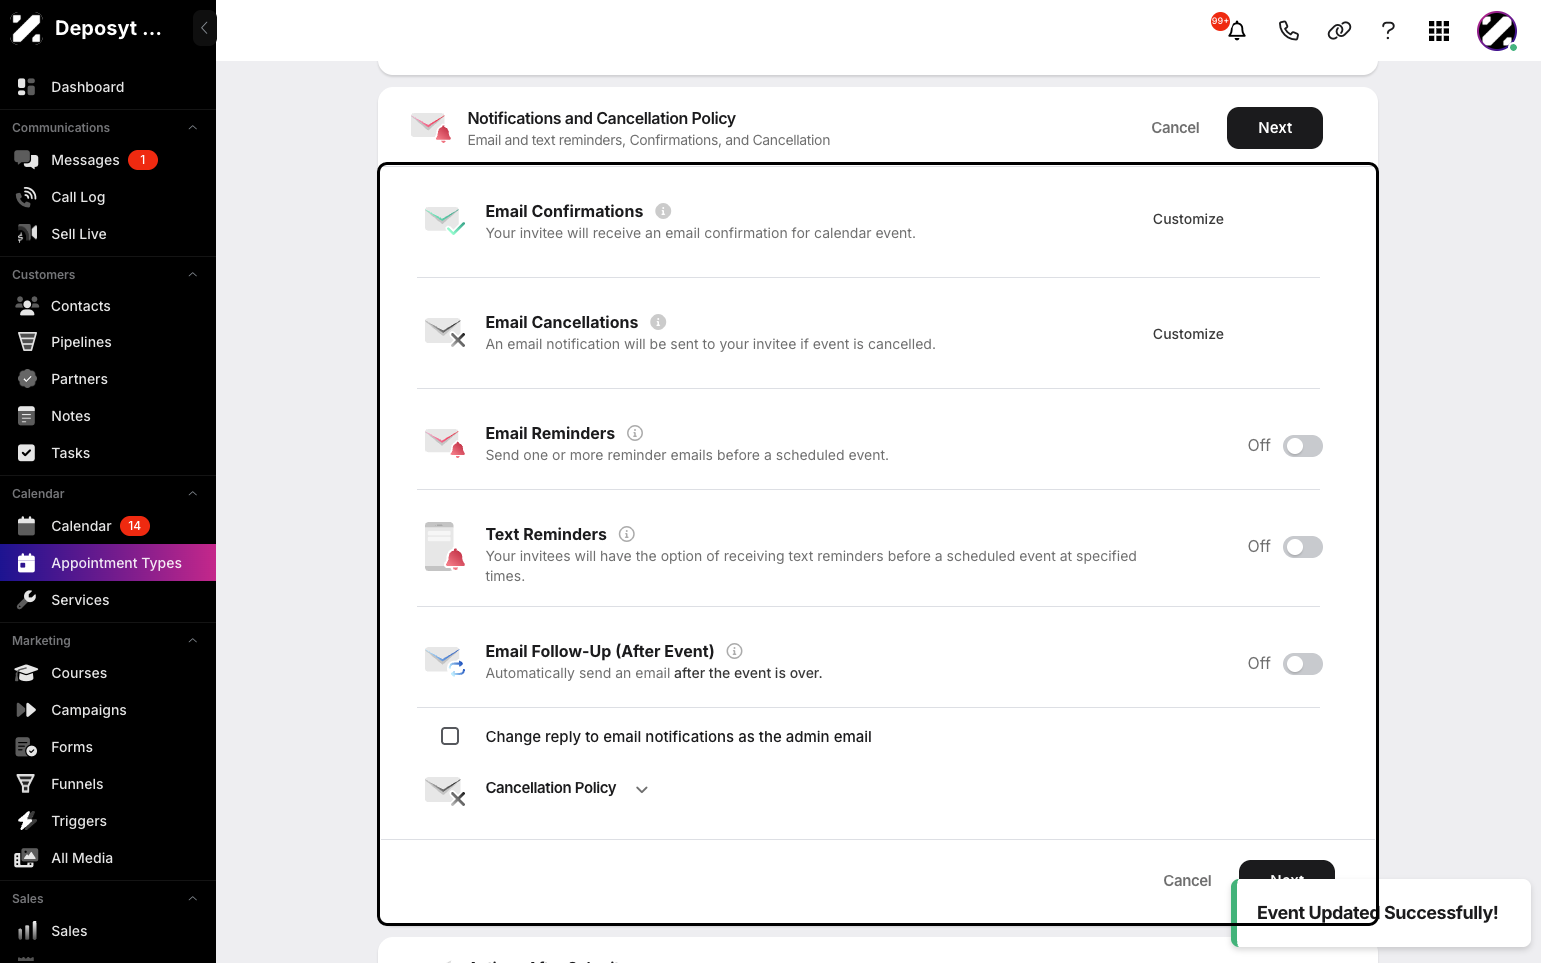Viewport: 1541px width, 963px height.
Task: Show info for Text Reminders
Action: (x=627, y=534)
